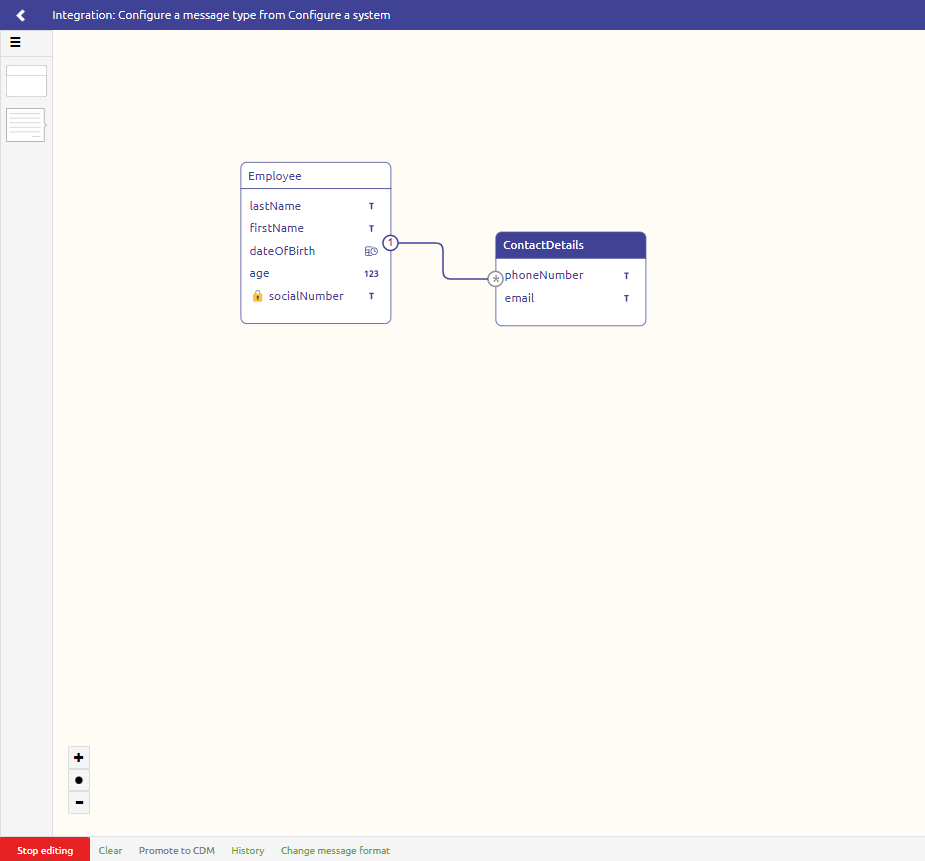Toggle the 1 cardinality badge on the relation
Screen dimensions: 925x861
(x=390, y=242)
